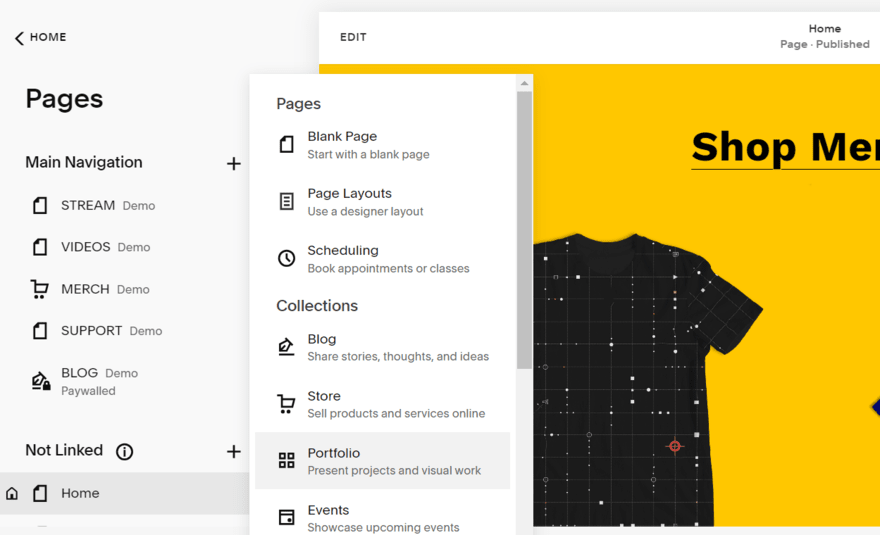Image resolution: width=880 pixels, height=535 pixels.
Task: Choose Page Layouts option
Action: pyautogui.click(x=382, y=202)
